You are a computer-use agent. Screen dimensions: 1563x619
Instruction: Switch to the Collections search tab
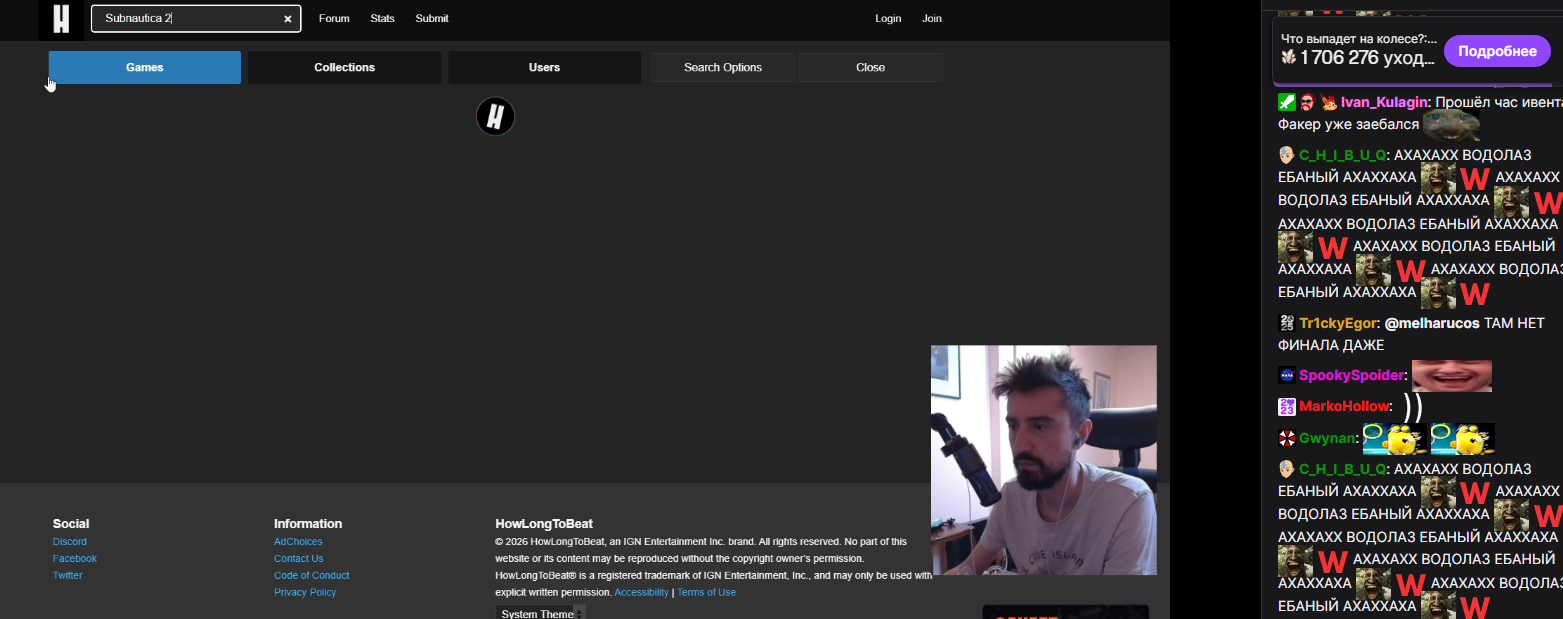pos(344,67)
